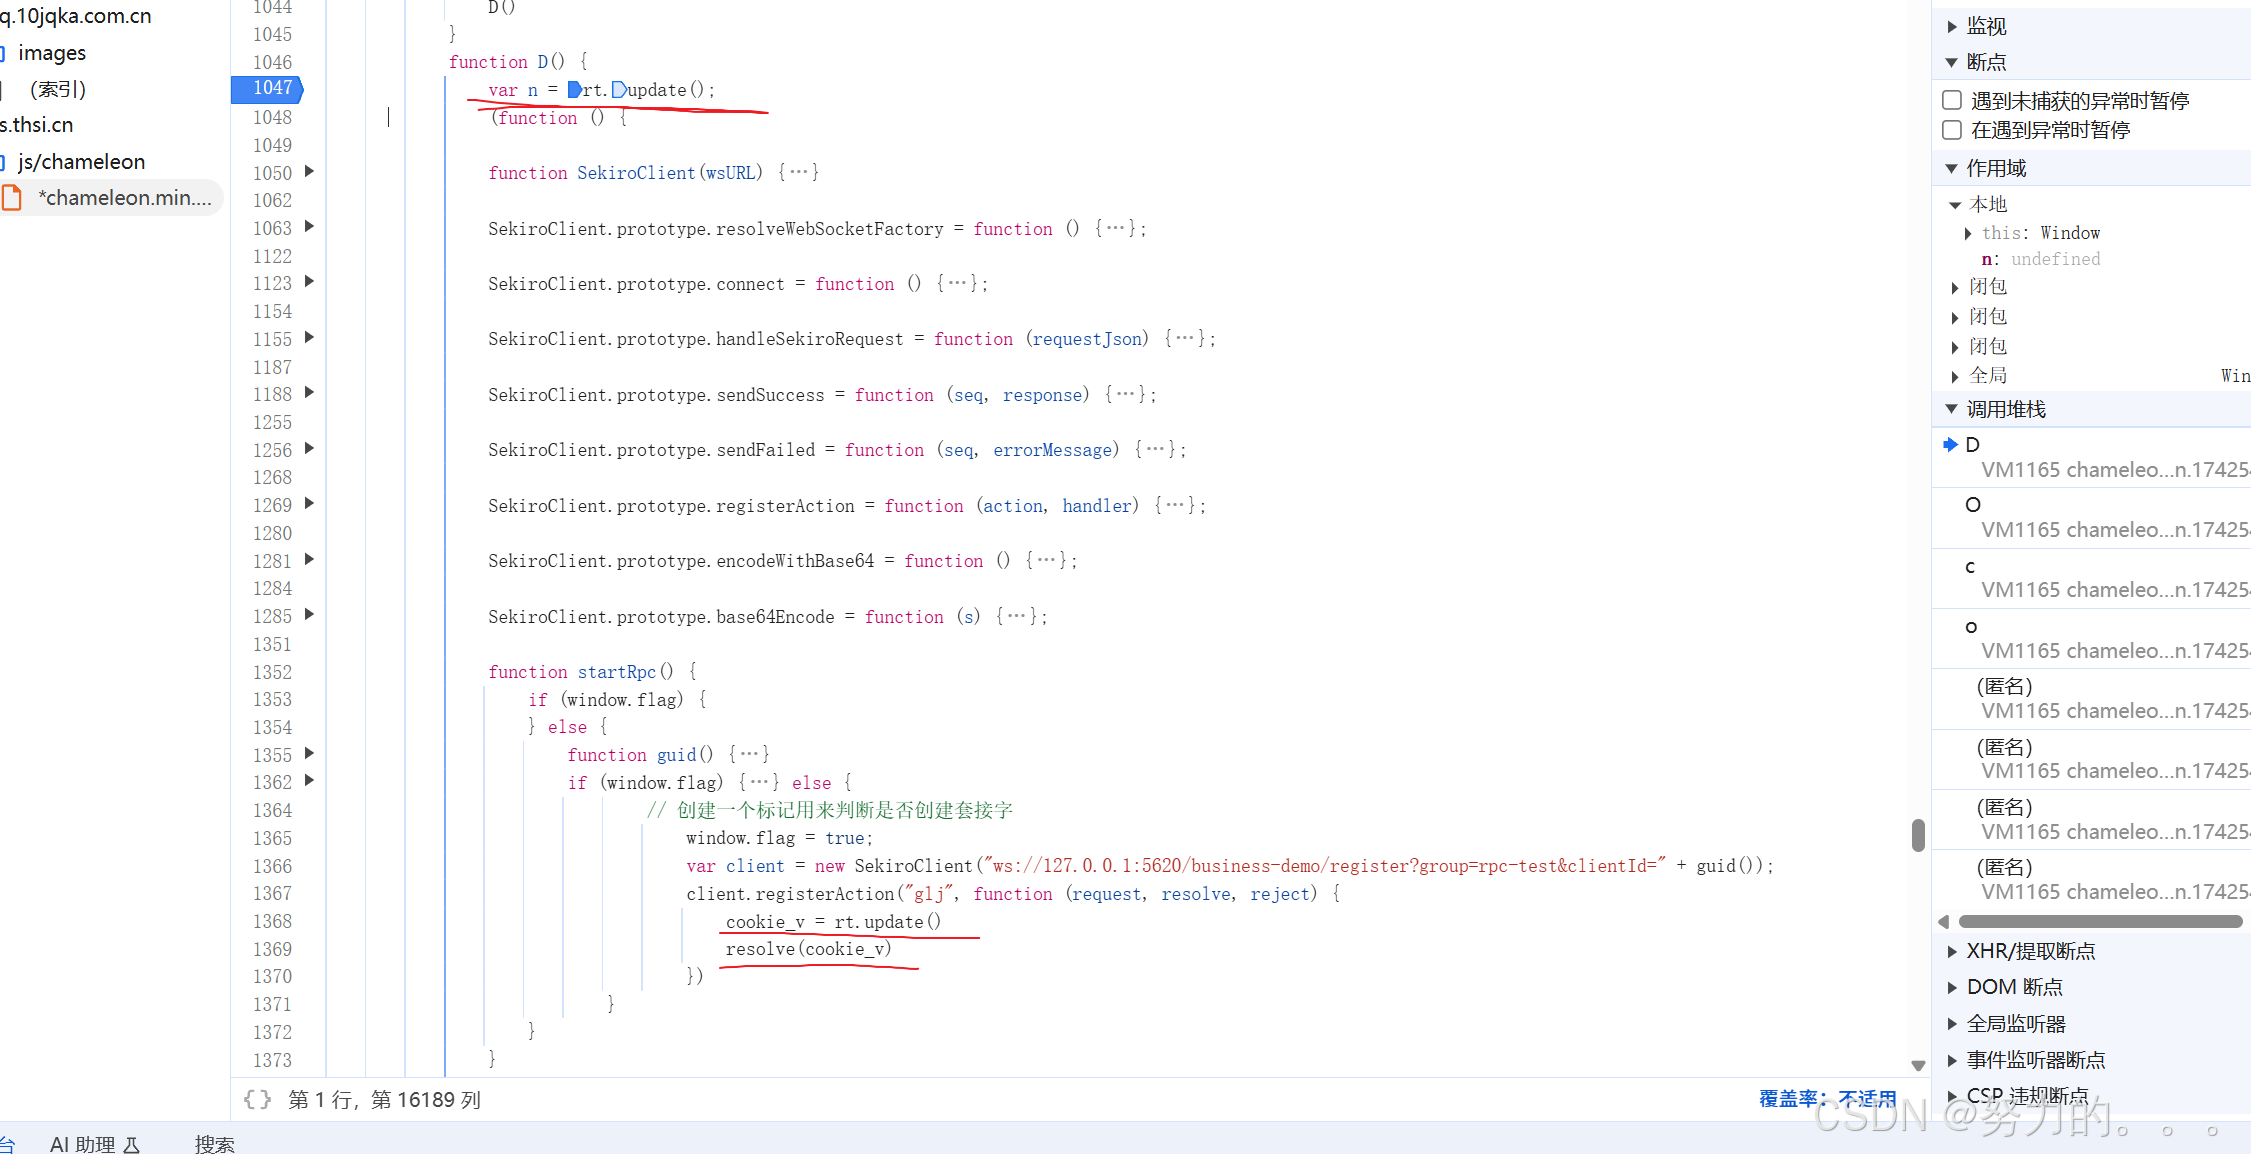2251x1154 pixels.
Task: Expand the XHR/提取断点 section
Action: click(1951, 951)
